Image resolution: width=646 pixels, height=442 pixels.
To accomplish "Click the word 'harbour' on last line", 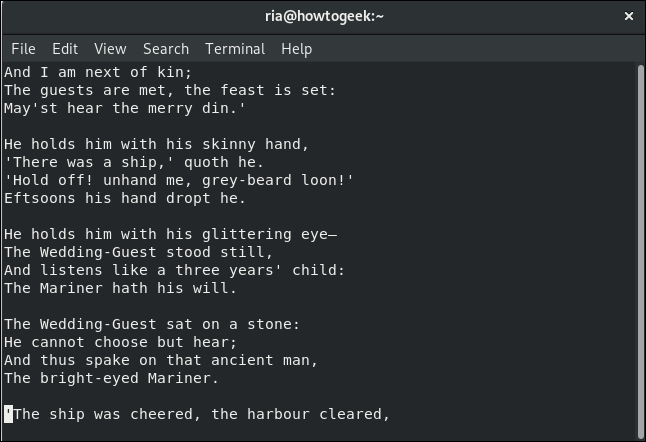I will pyautogui.click(x=278, y=414).
